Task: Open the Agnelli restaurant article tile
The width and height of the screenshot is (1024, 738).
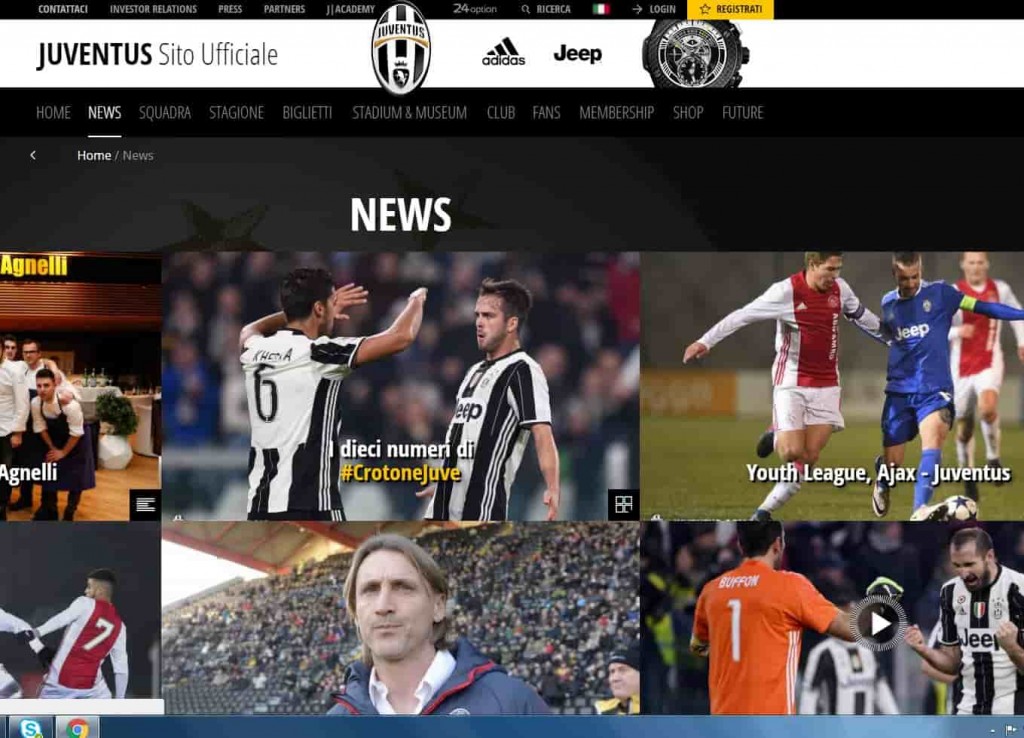Action: 80,386
